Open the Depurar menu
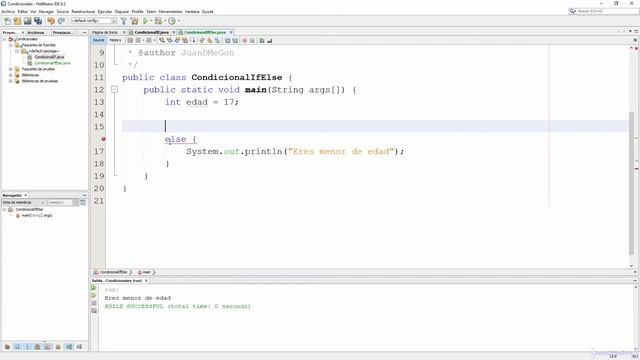 (x=122, y=11)
